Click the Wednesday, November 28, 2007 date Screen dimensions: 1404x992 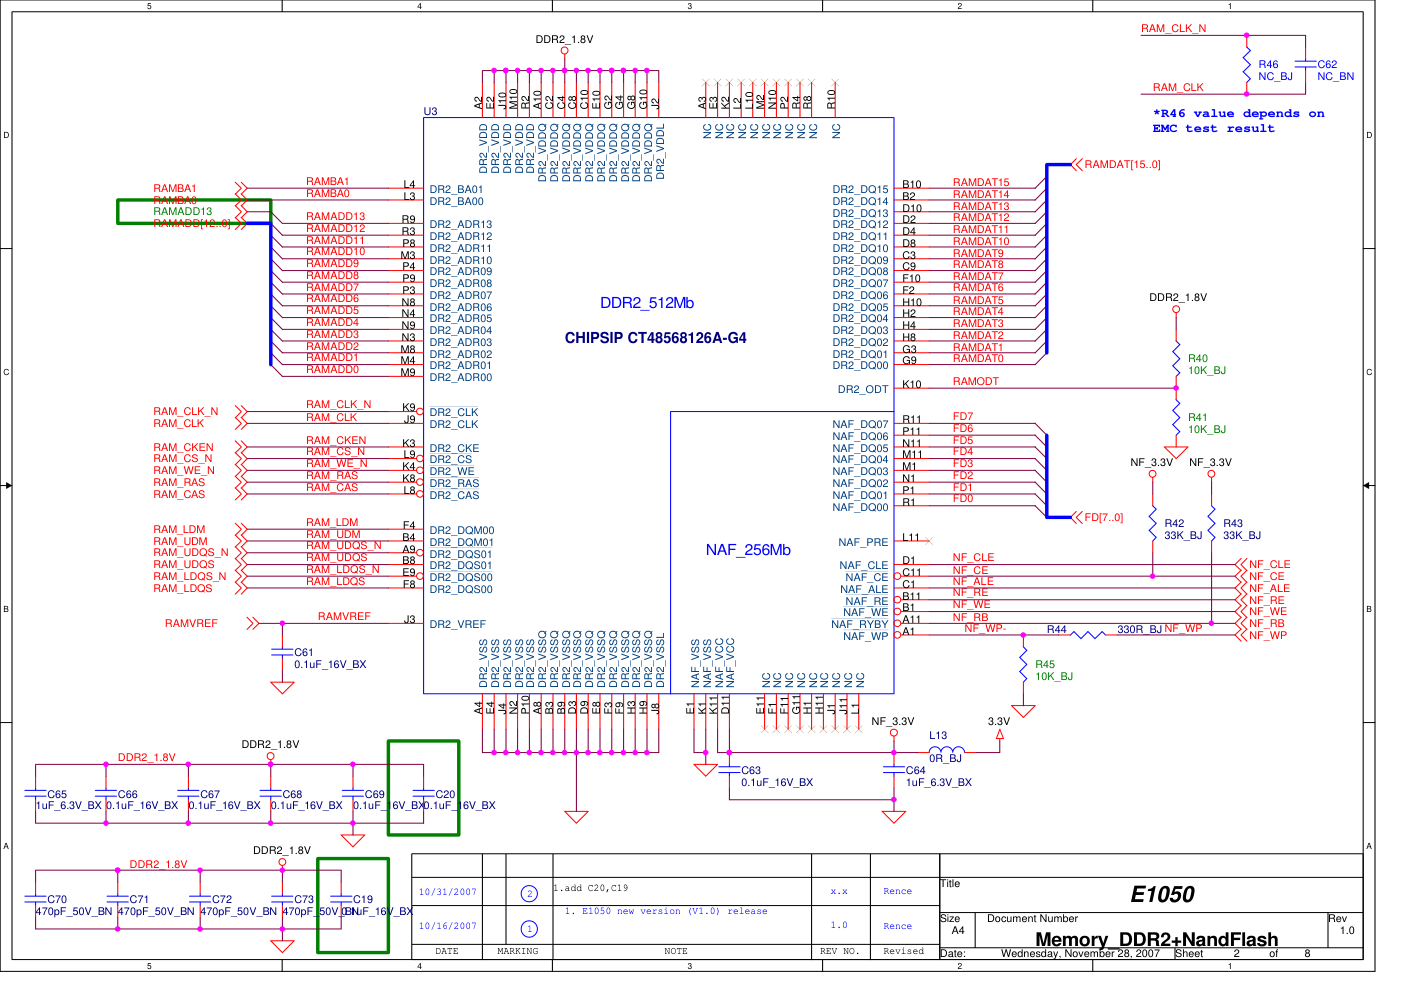coord(1080,953)
